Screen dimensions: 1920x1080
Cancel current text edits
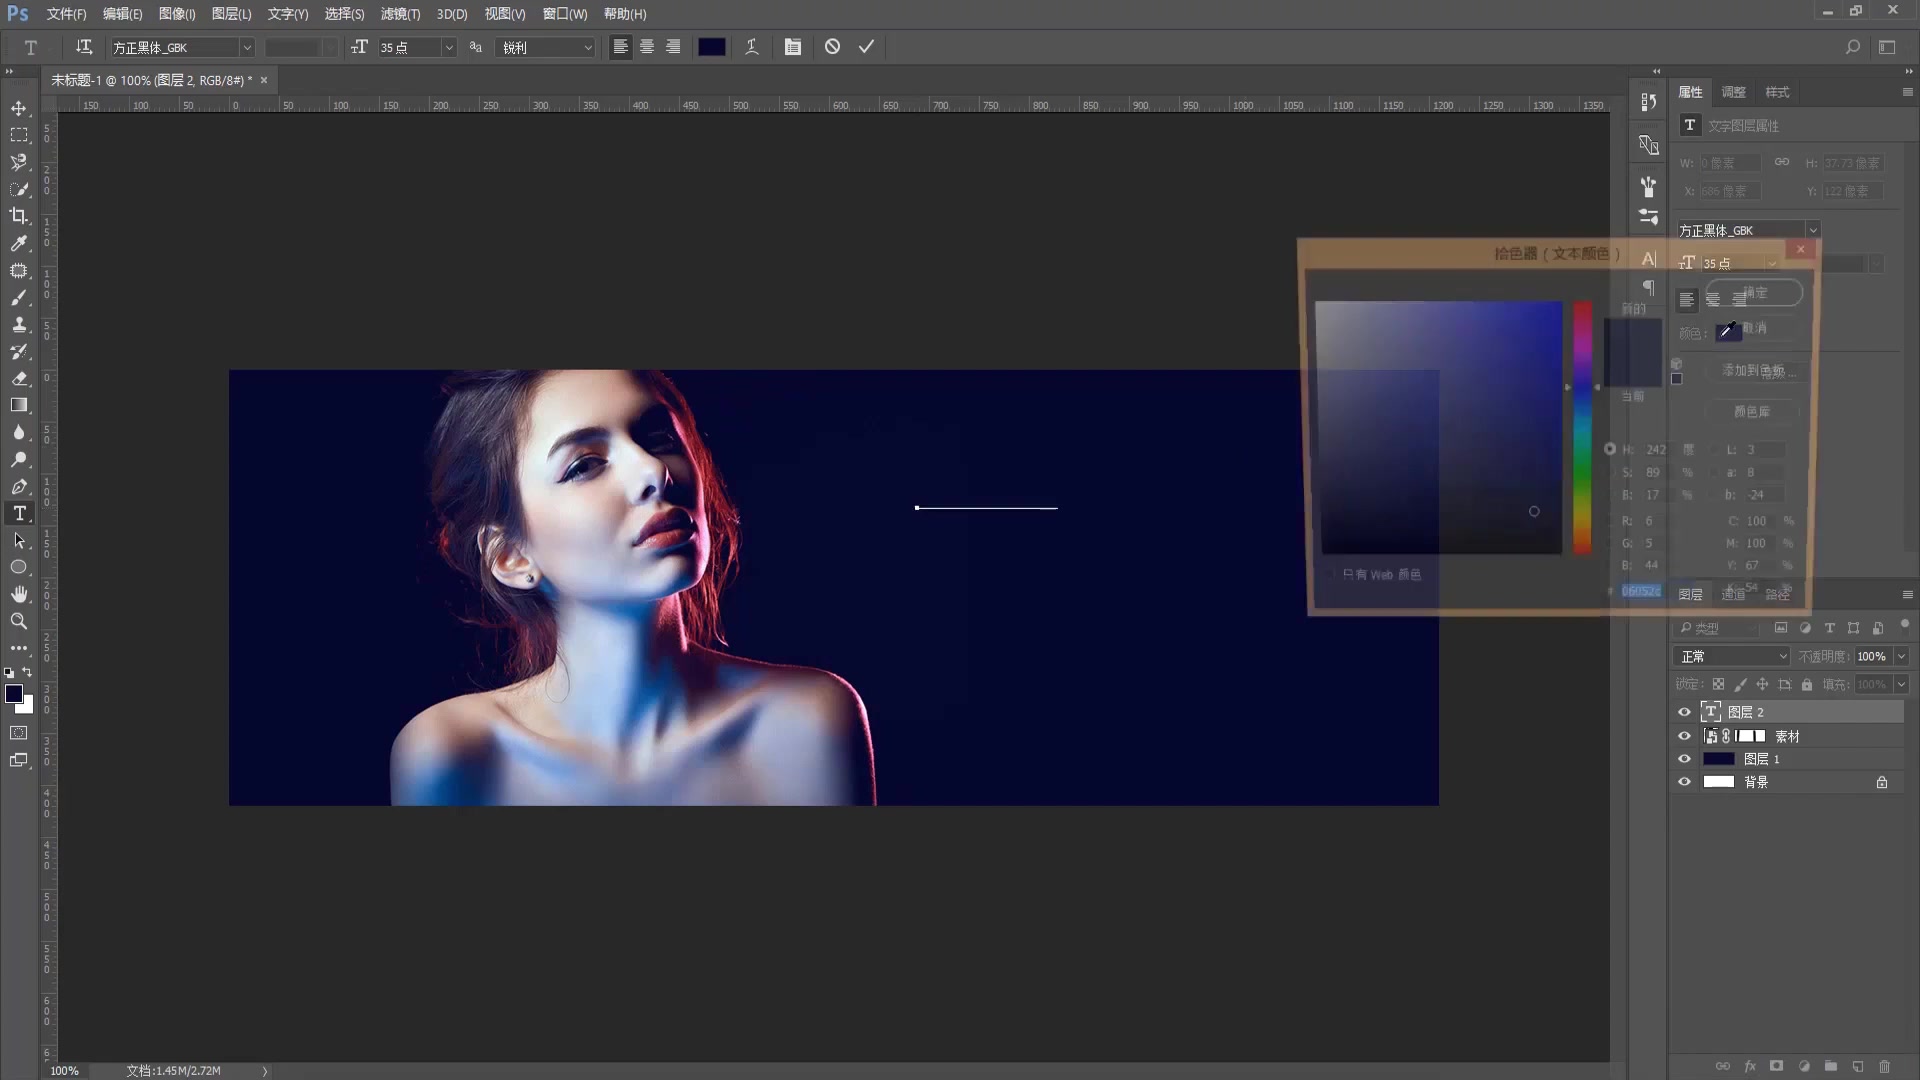pyautogui.click(x=832, y=47)
